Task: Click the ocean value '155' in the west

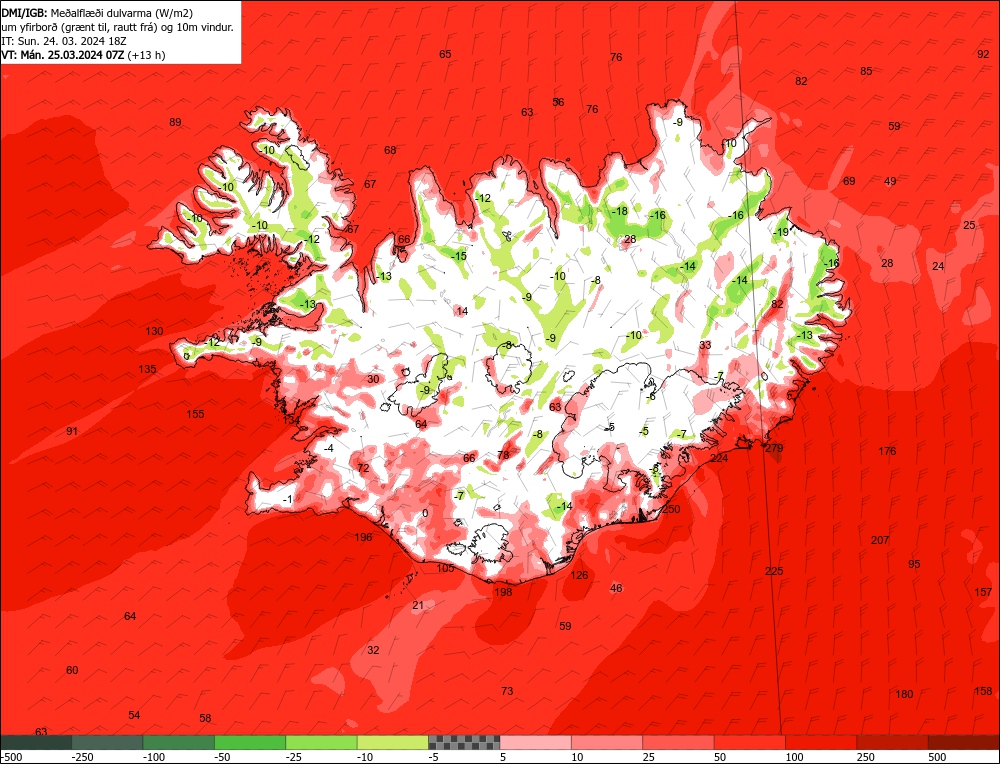Action: tap(195, 414)
